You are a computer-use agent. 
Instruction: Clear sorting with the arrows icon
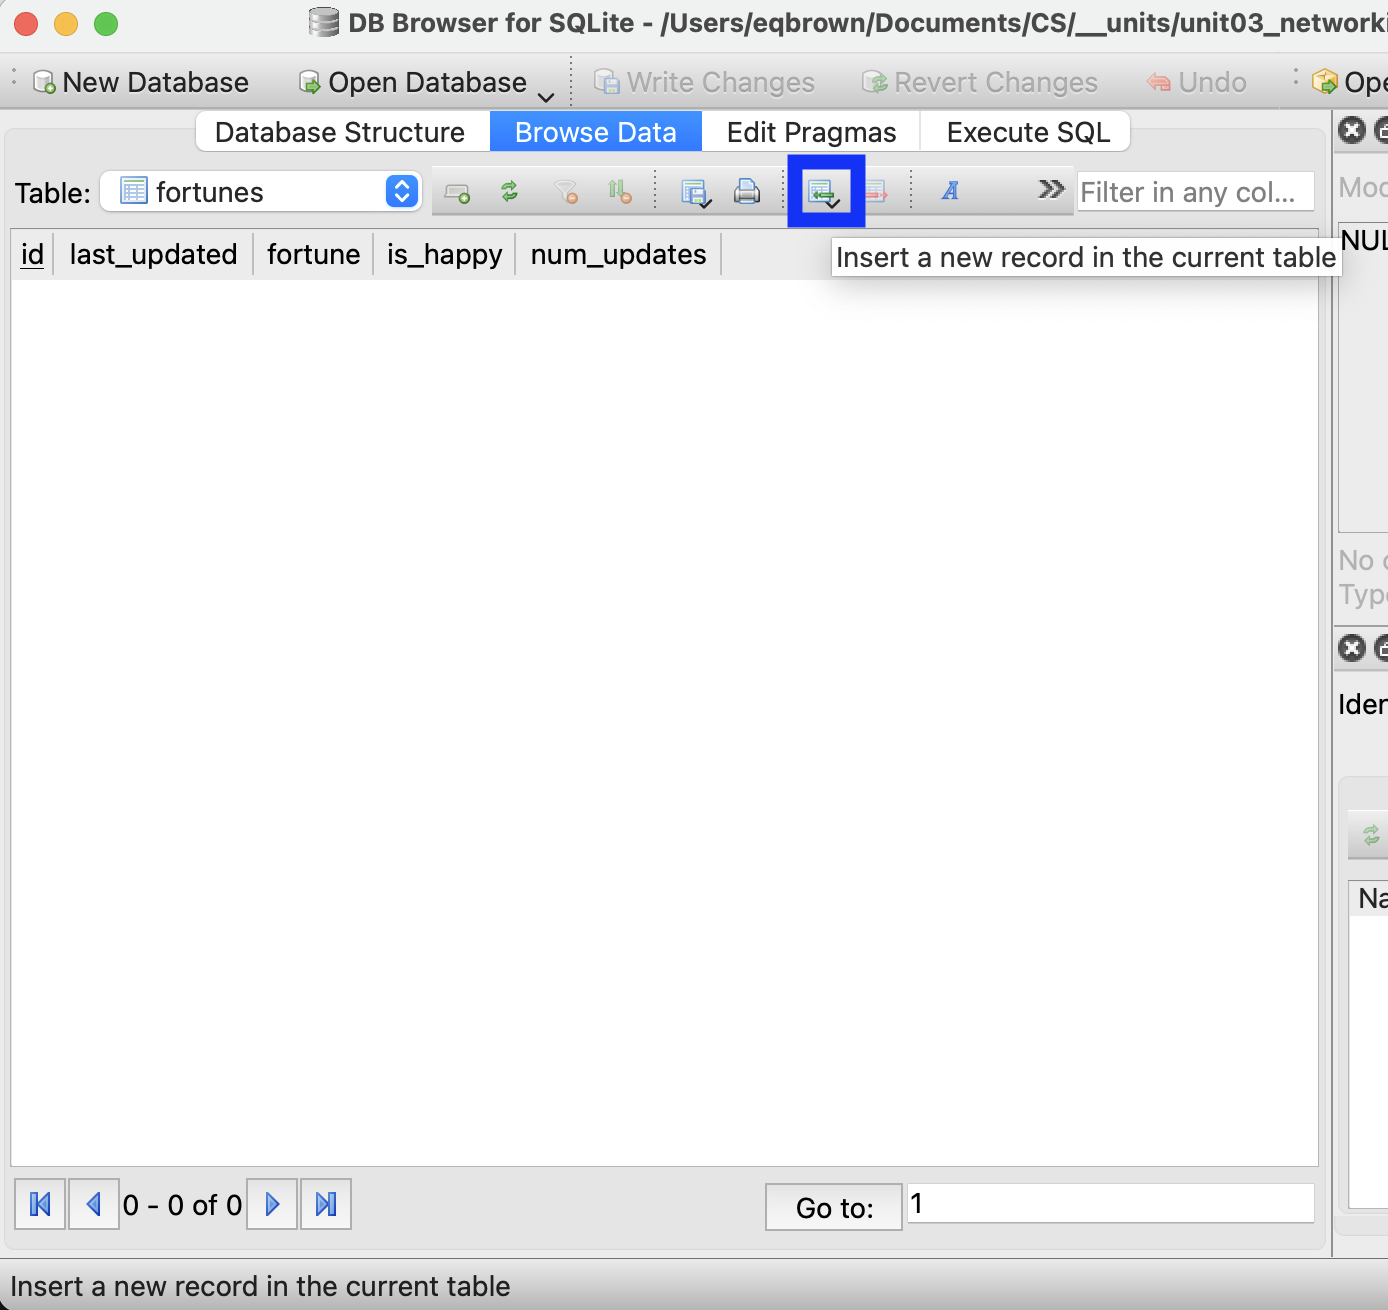[x=620, y=191]
